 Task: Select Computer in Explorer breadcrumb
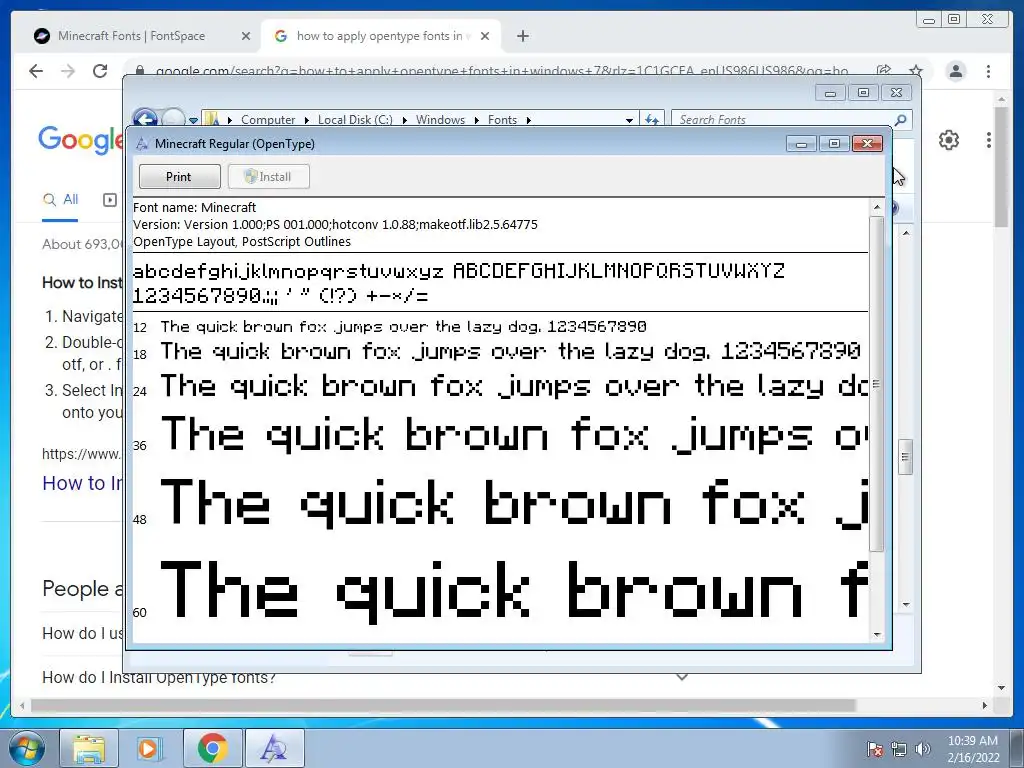[268, 120]
